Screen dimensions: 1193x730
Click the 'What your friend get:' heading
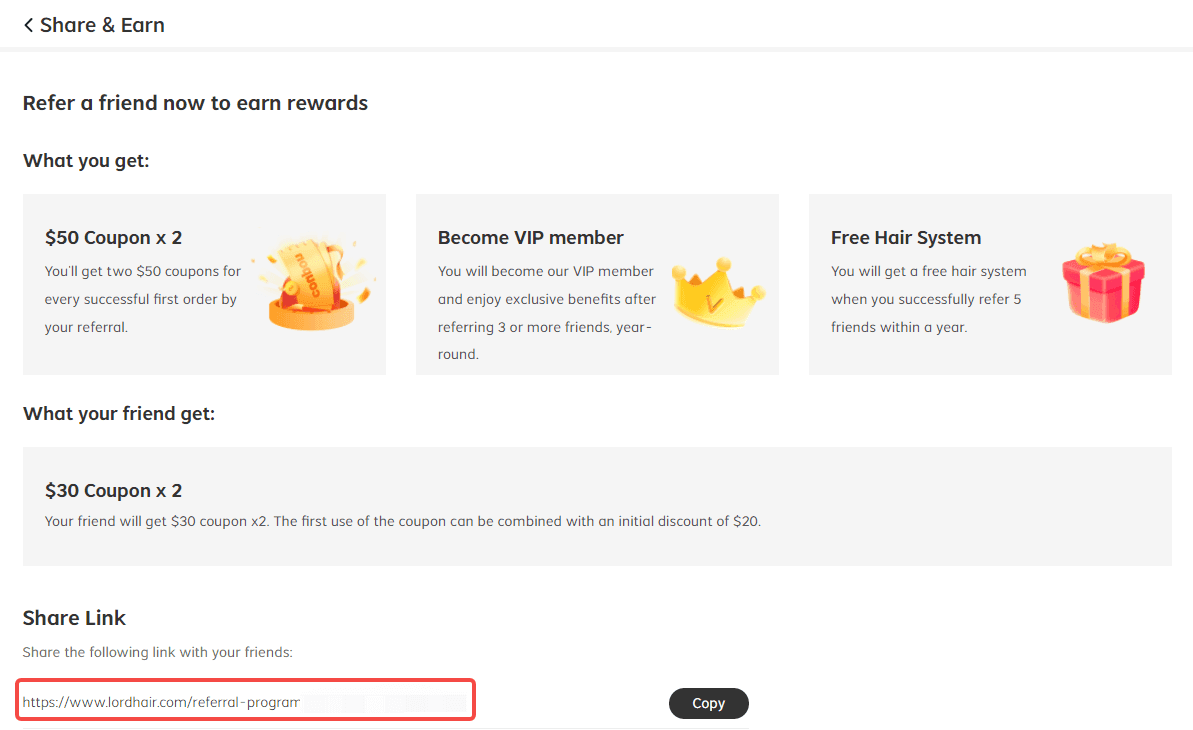(x=119, y=413)
